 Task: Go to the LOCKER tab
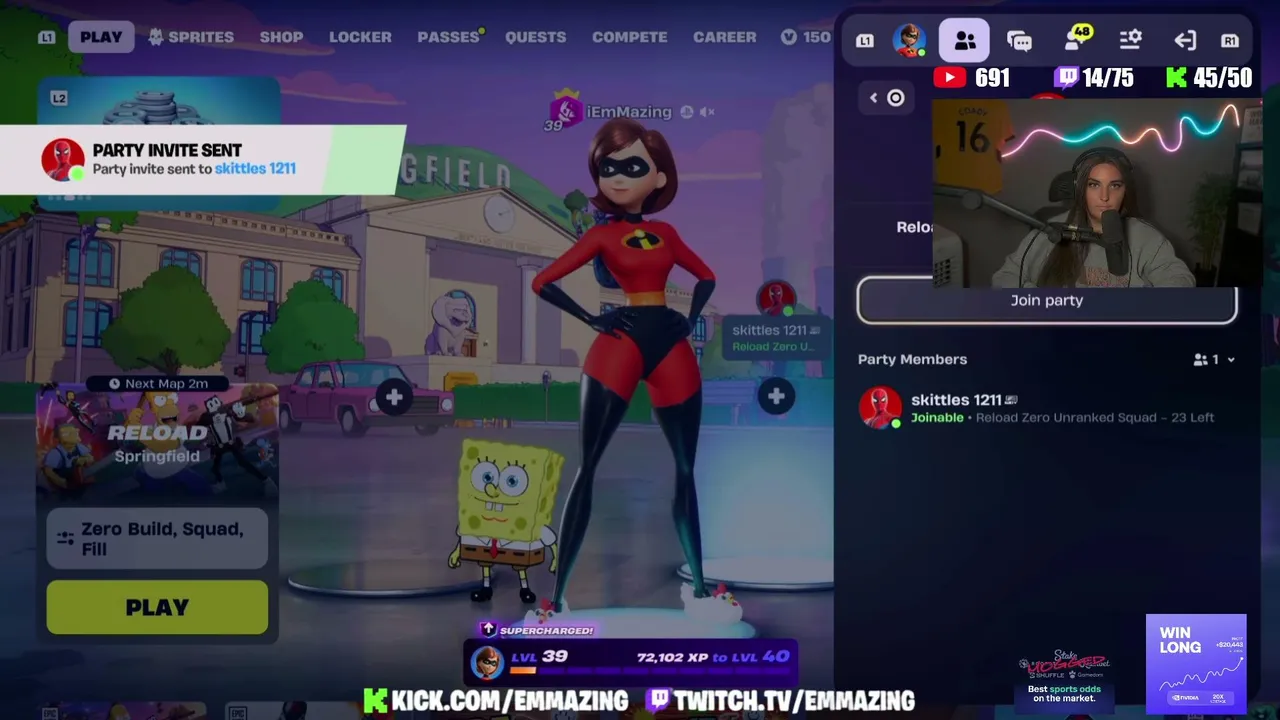click(360, 37)
